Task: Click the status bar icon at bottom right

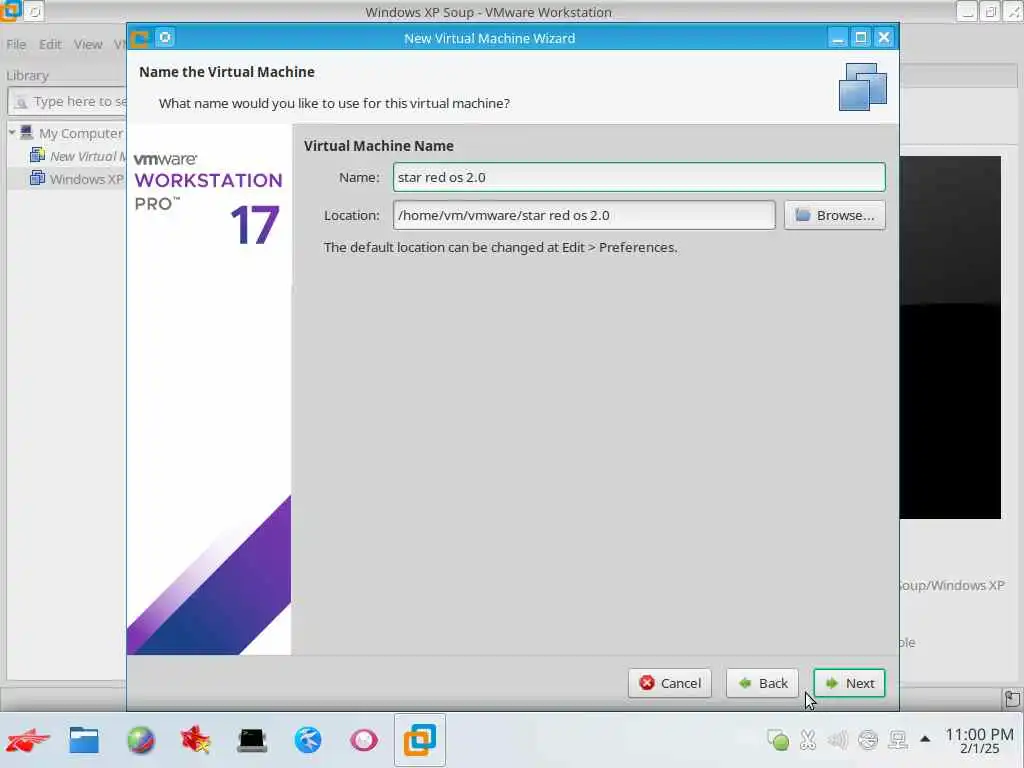Action: pos(1012,699)
